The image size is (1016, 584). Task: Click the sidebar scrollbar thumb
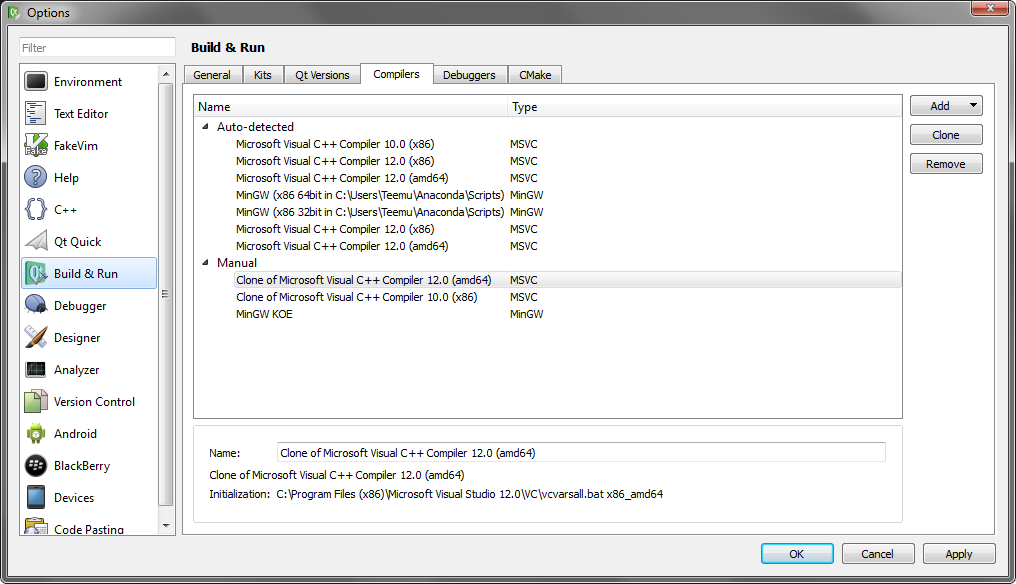(x=166, y=294)
